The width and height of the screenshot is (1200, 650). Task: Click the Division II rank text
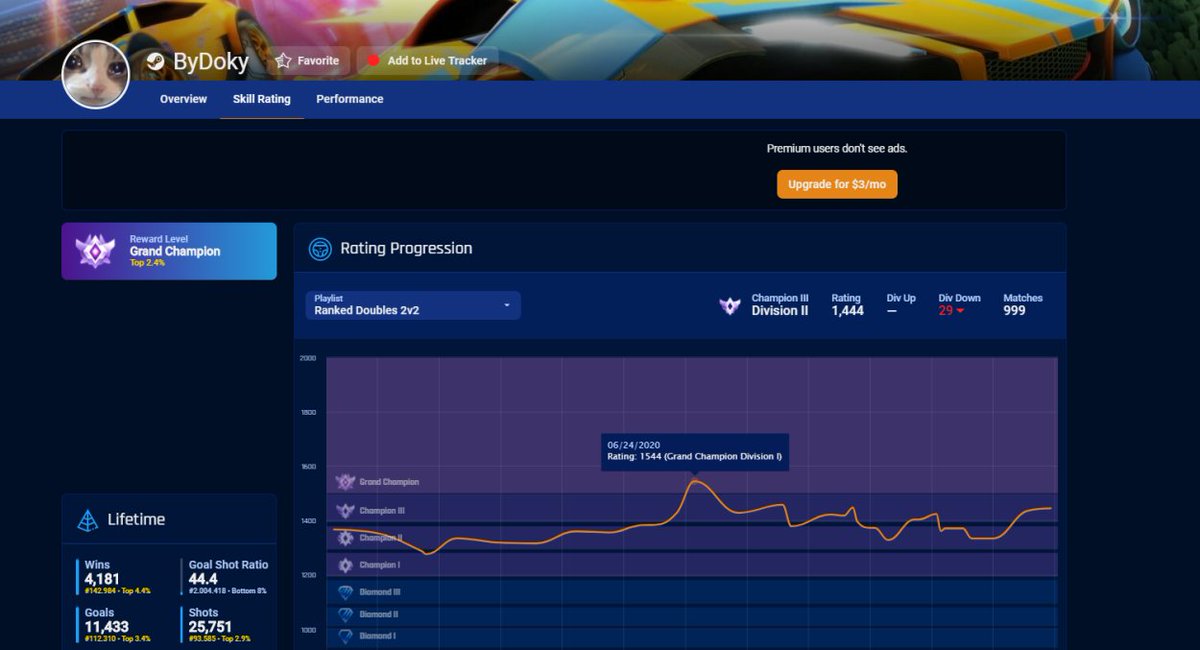(780, 311)
